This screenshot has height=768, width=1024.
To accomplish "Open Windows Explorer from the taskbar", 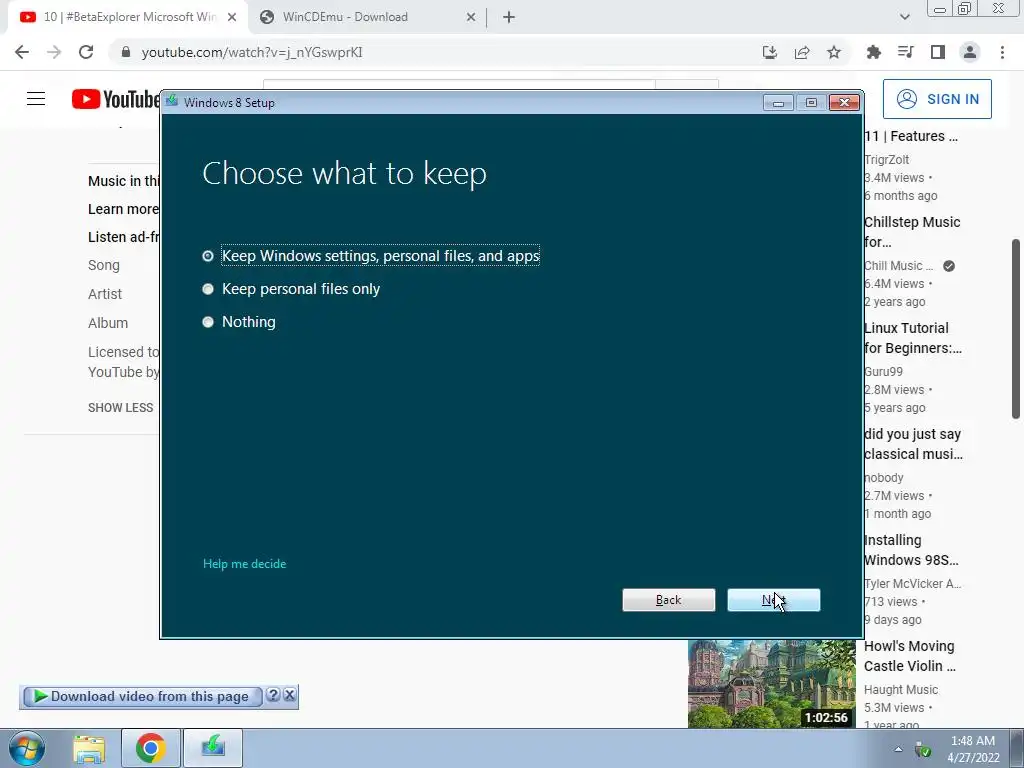I will coord(89,748).
